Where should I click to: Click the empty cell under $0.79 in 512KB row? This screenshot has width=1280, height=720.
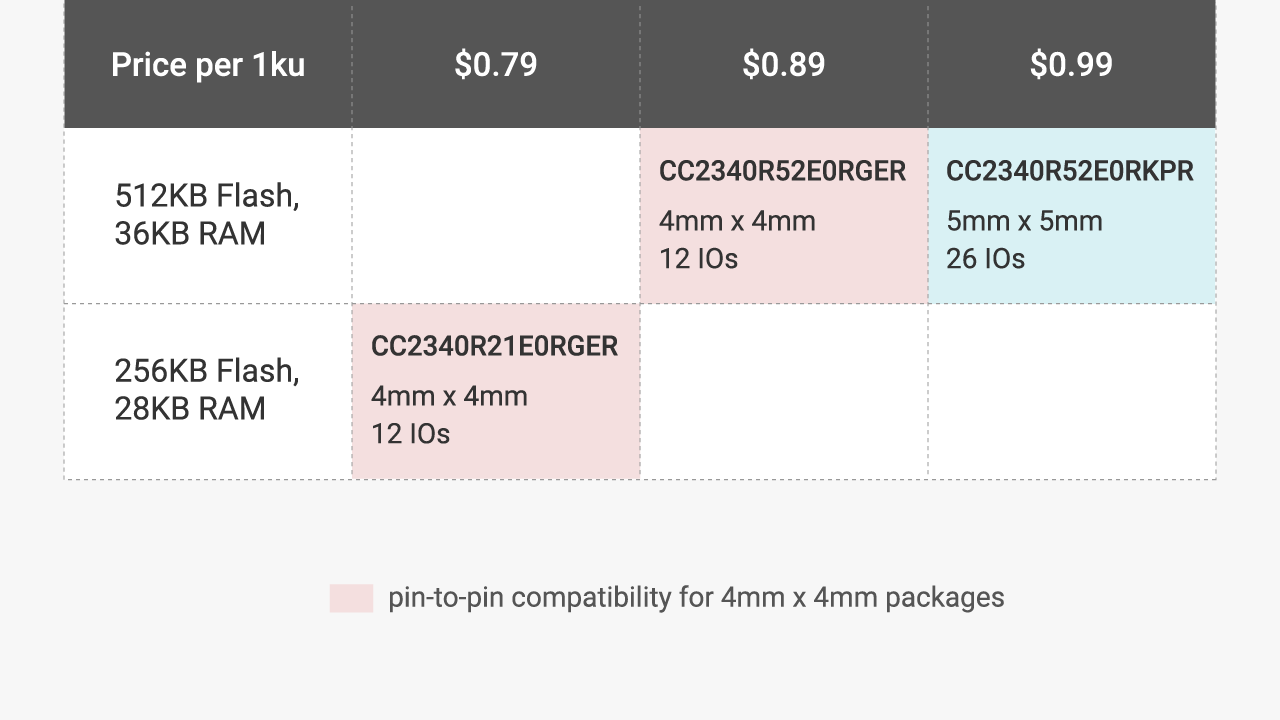point(496,216)
